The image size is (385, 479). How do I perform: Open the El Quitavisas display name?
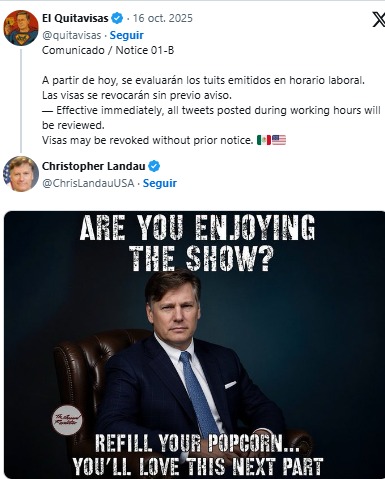[x=75, y=18]
